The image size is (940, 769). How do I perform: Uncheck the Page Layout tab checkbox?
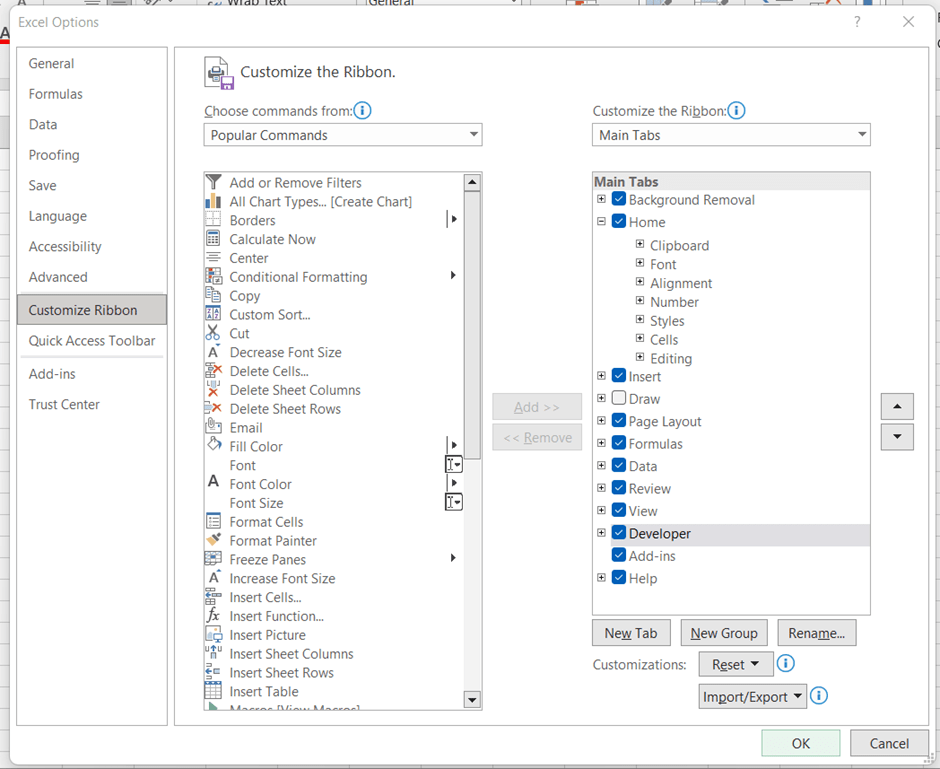(619, 421)
